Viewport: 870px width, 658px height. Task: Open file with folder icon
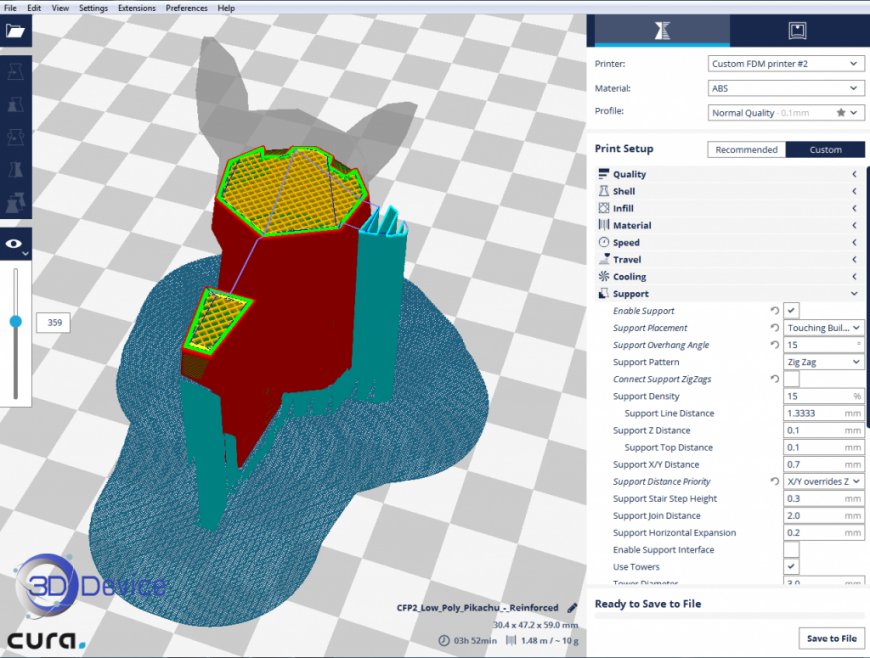(15, 31)
